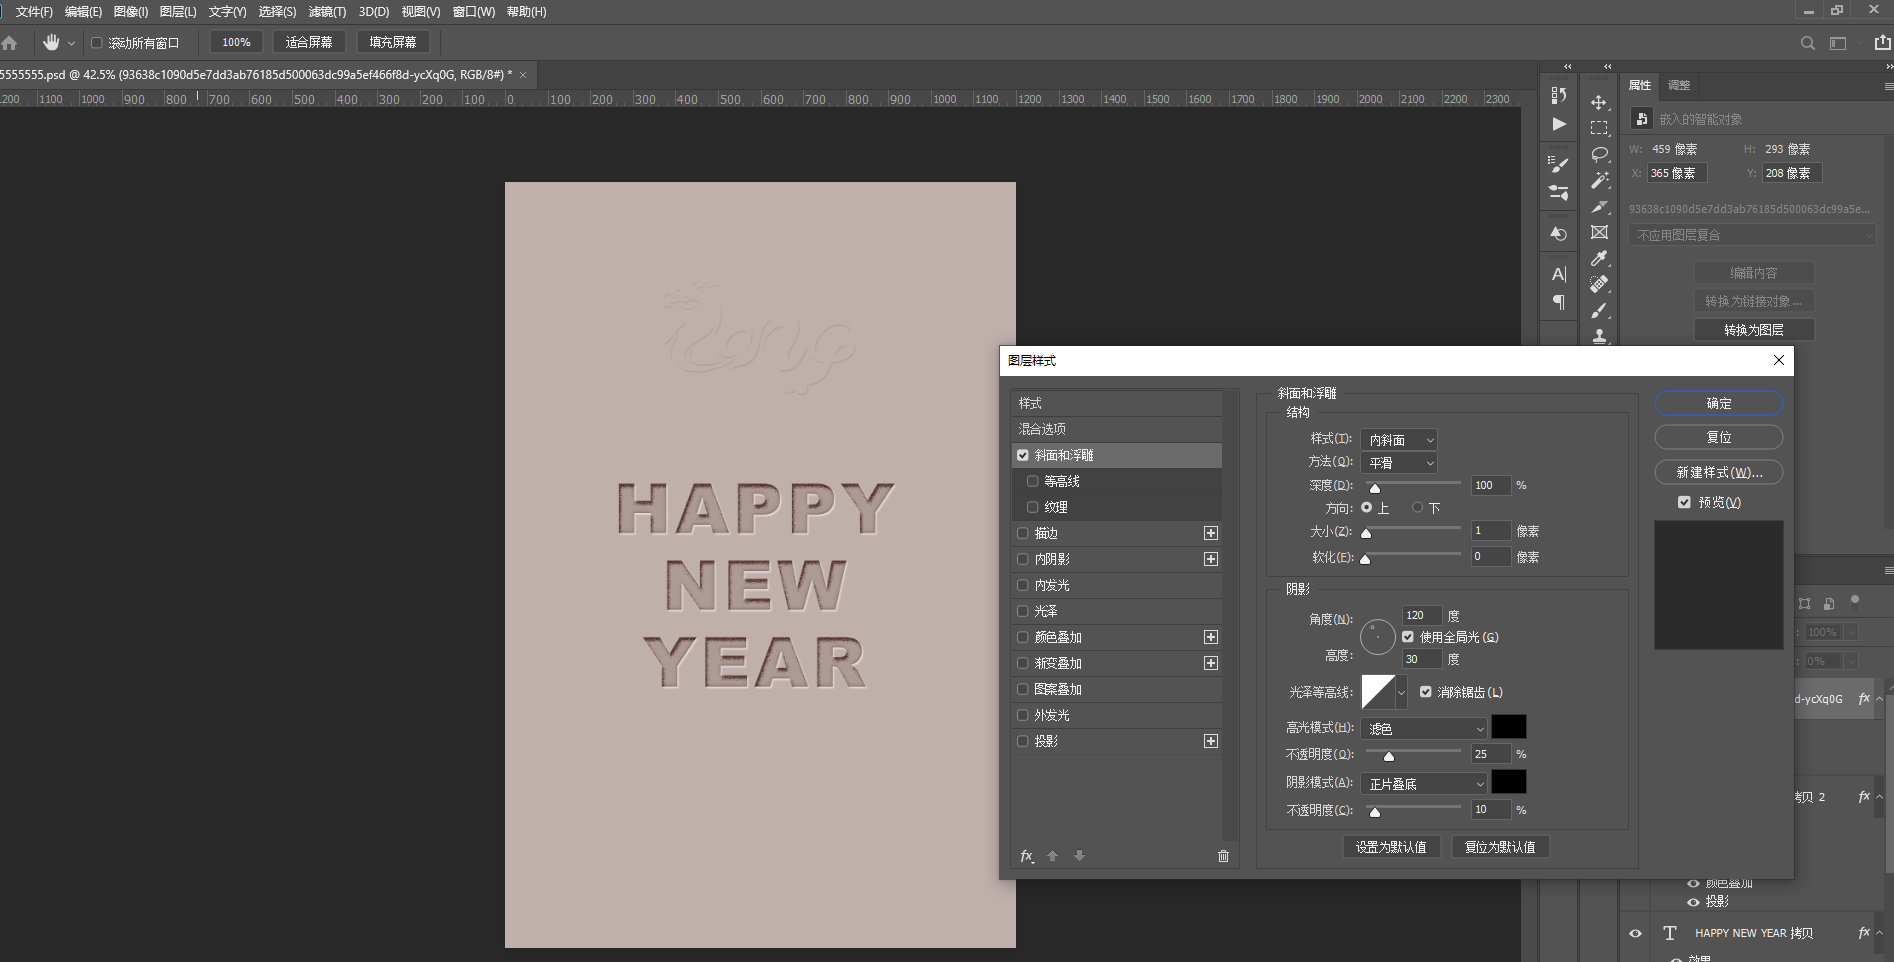This screenshot has height=962, width=1894.
Task: Open the Character panel icon
Action: point(1558,274)
